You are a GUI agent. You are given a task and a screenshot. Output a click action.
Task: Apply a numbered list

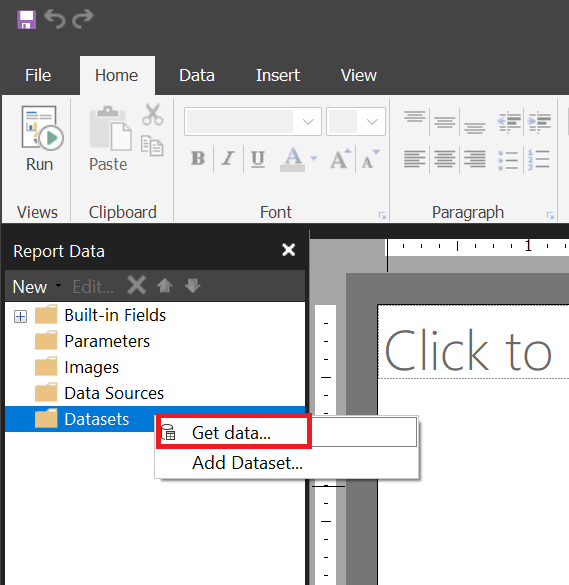[x=538, y=160]
